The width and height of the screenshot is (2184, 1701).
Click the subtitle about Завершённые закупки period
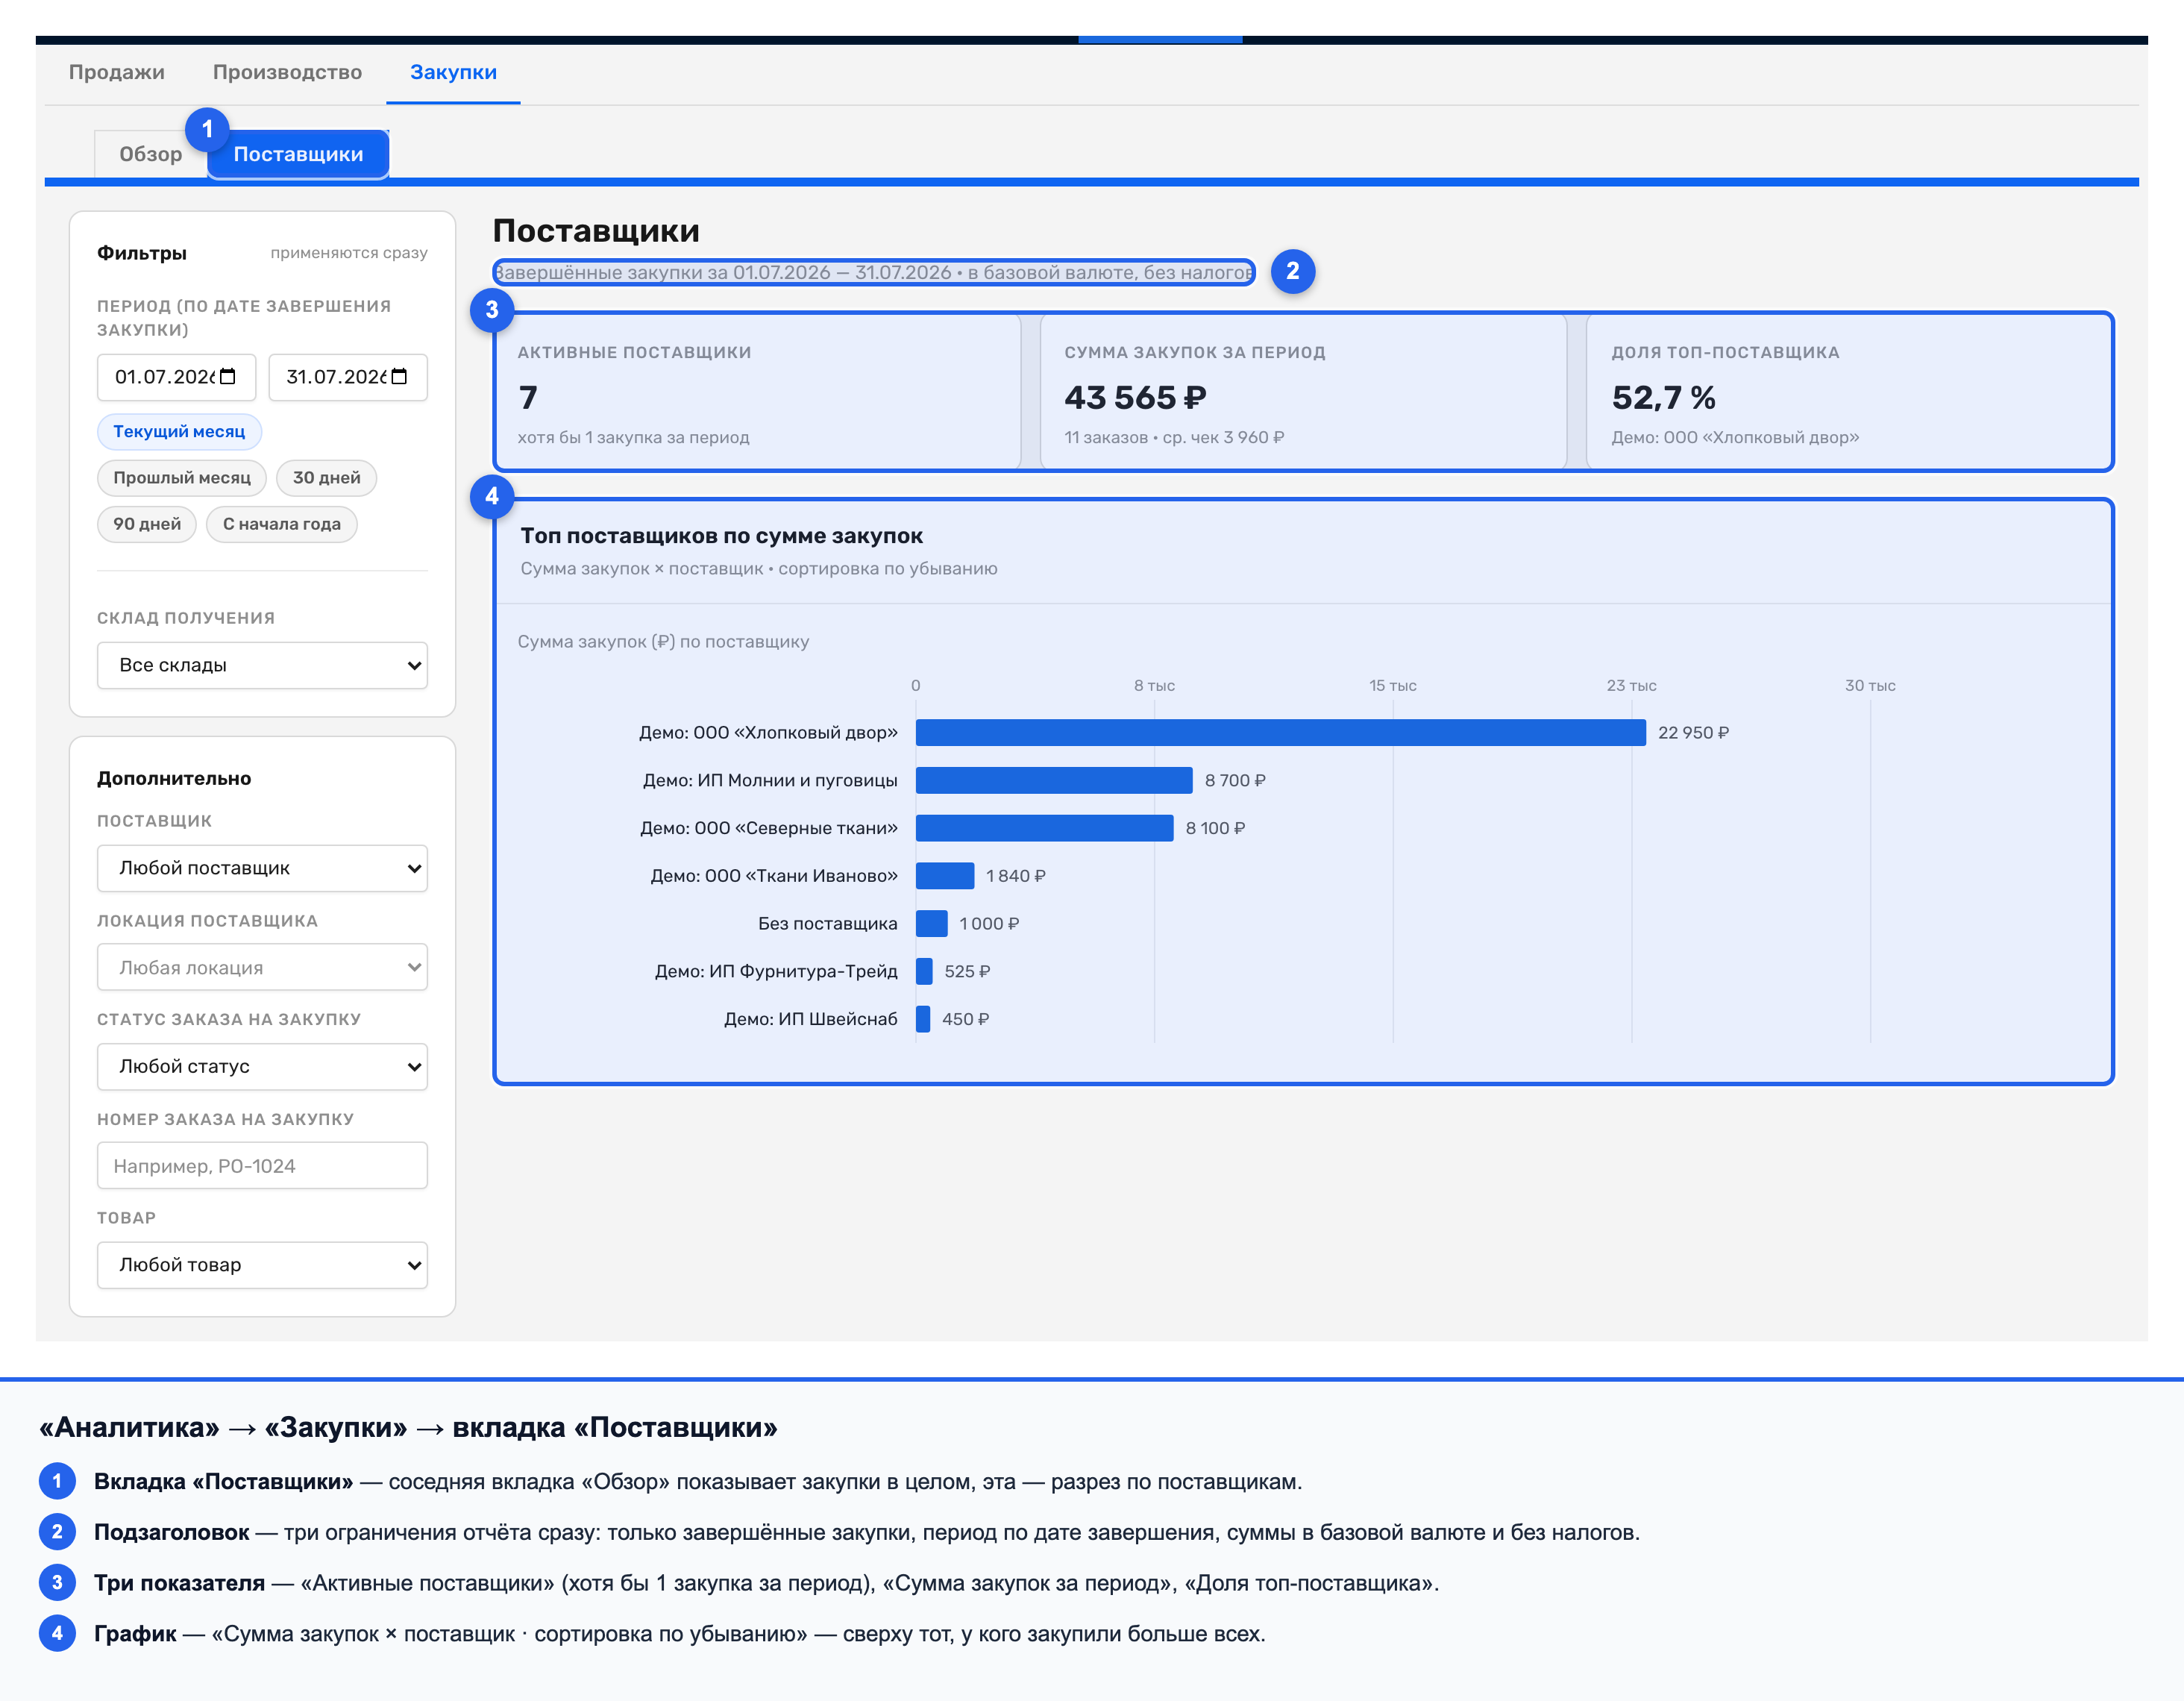[x=873, y=272]
